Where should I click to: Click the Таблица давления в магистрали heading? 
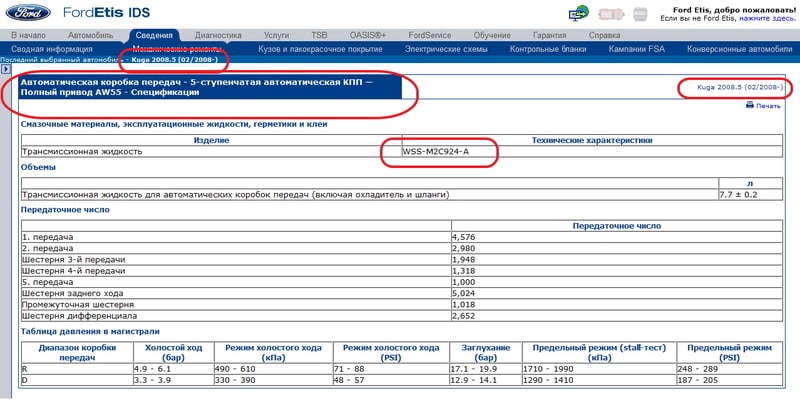click(x=90, y=332)
